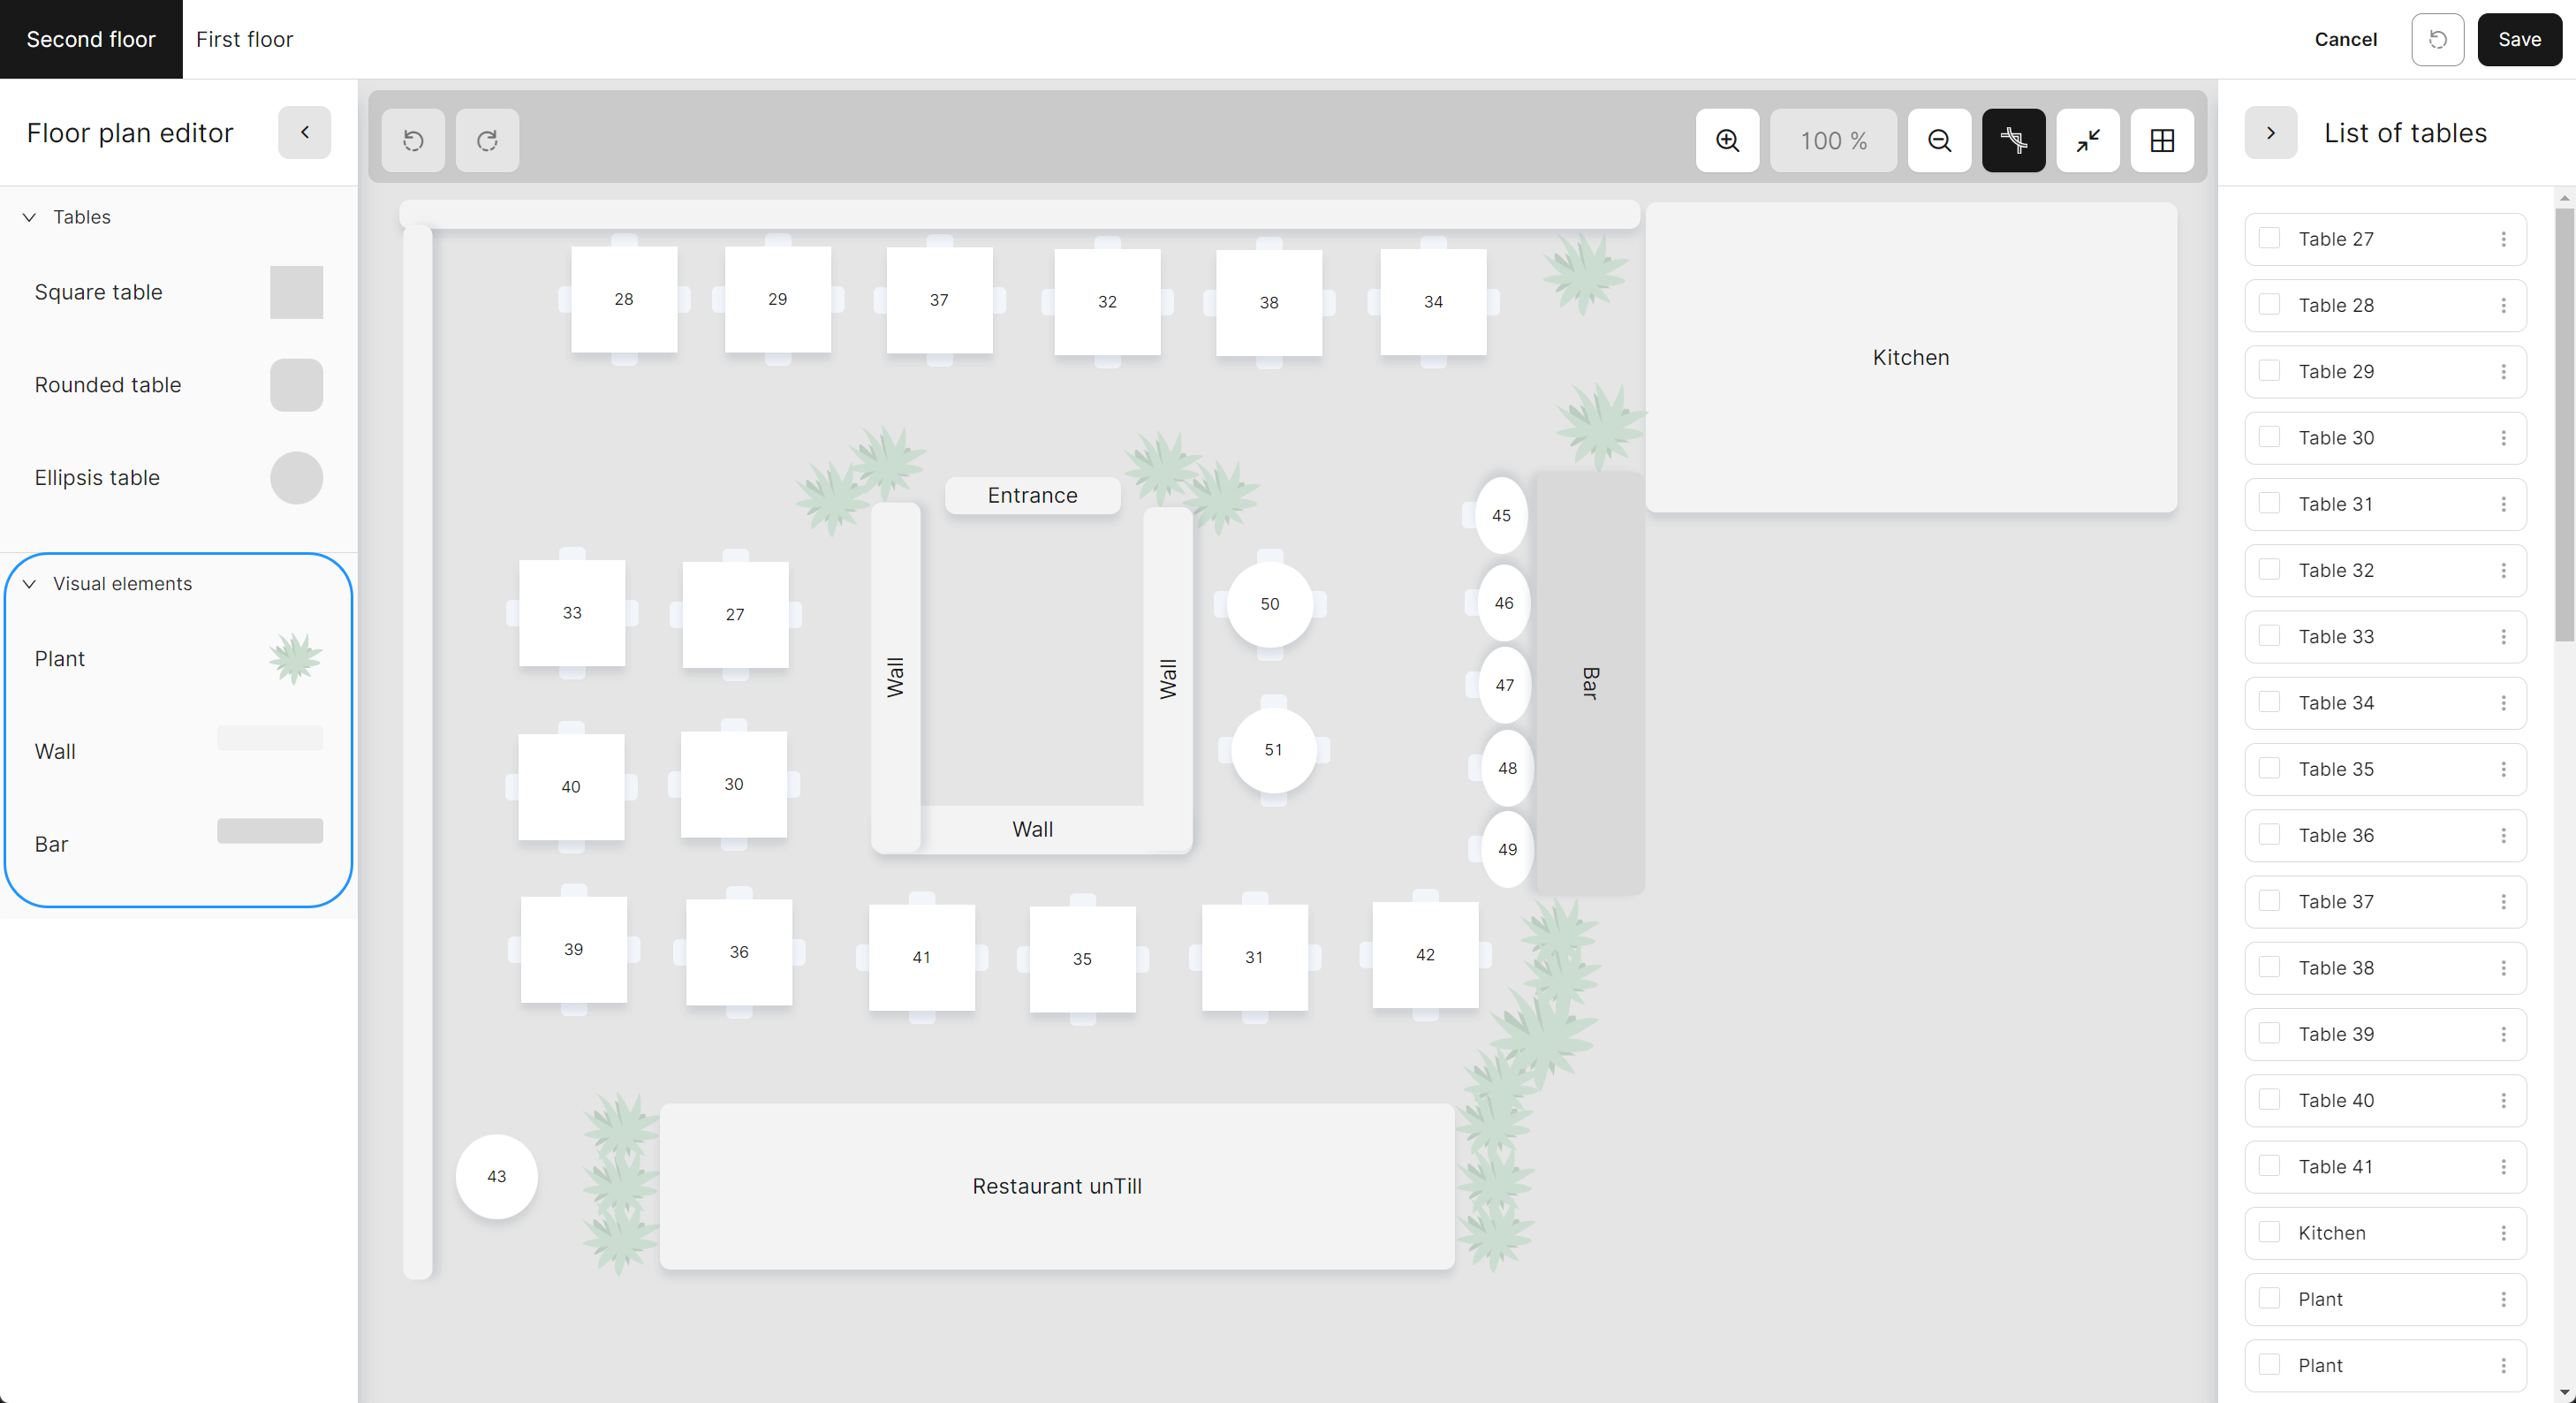Click the zoom out magnifier icon

pos(1939,141)
